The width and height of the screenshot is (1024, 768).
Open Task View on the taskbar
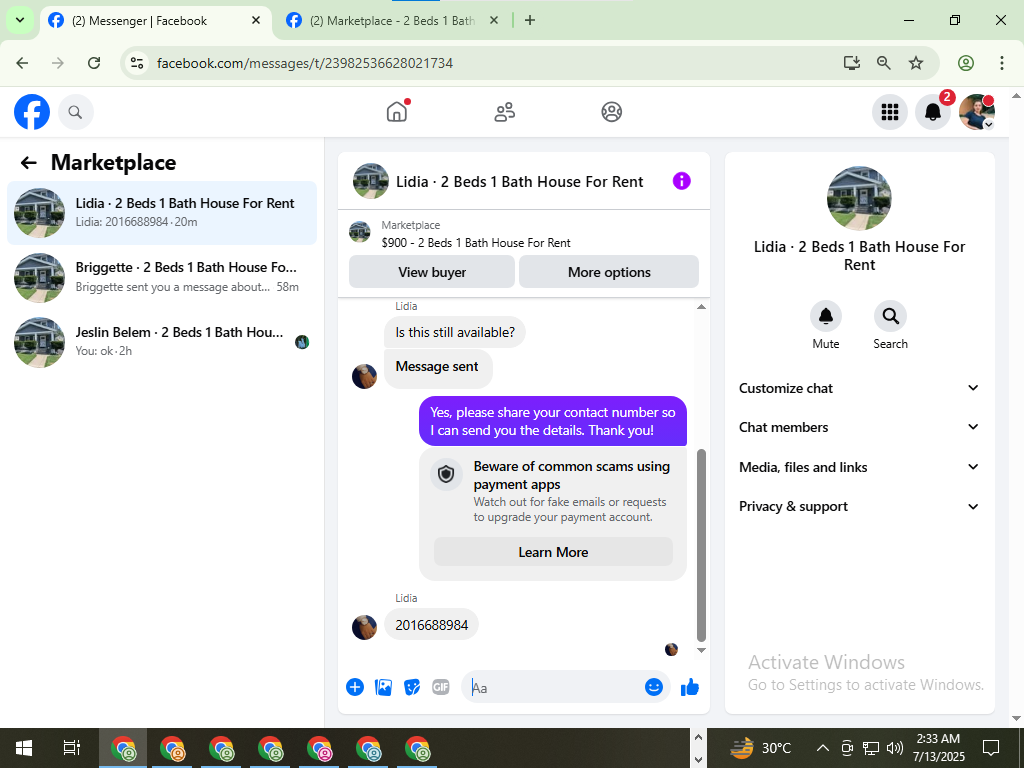(x=72, y=748)
